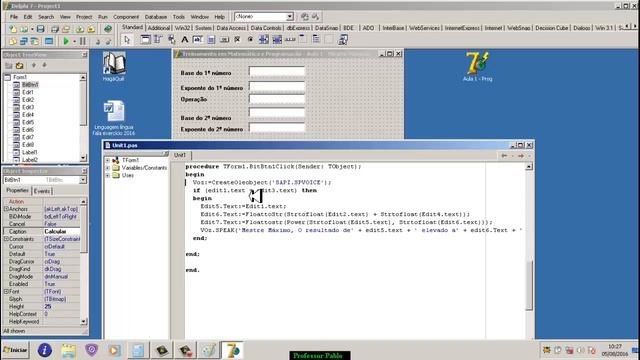The width and height of the screenshot is (640, 360).
Task: Open the Events tab in Object Inspector
Action: [42, 191]
